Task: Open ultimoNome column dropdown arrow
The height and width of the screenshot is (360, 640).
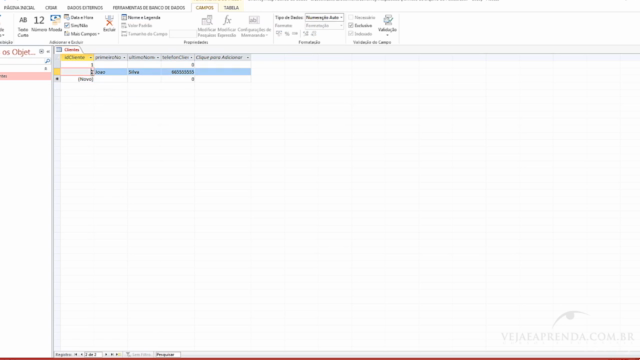Action: pos(158,58)
